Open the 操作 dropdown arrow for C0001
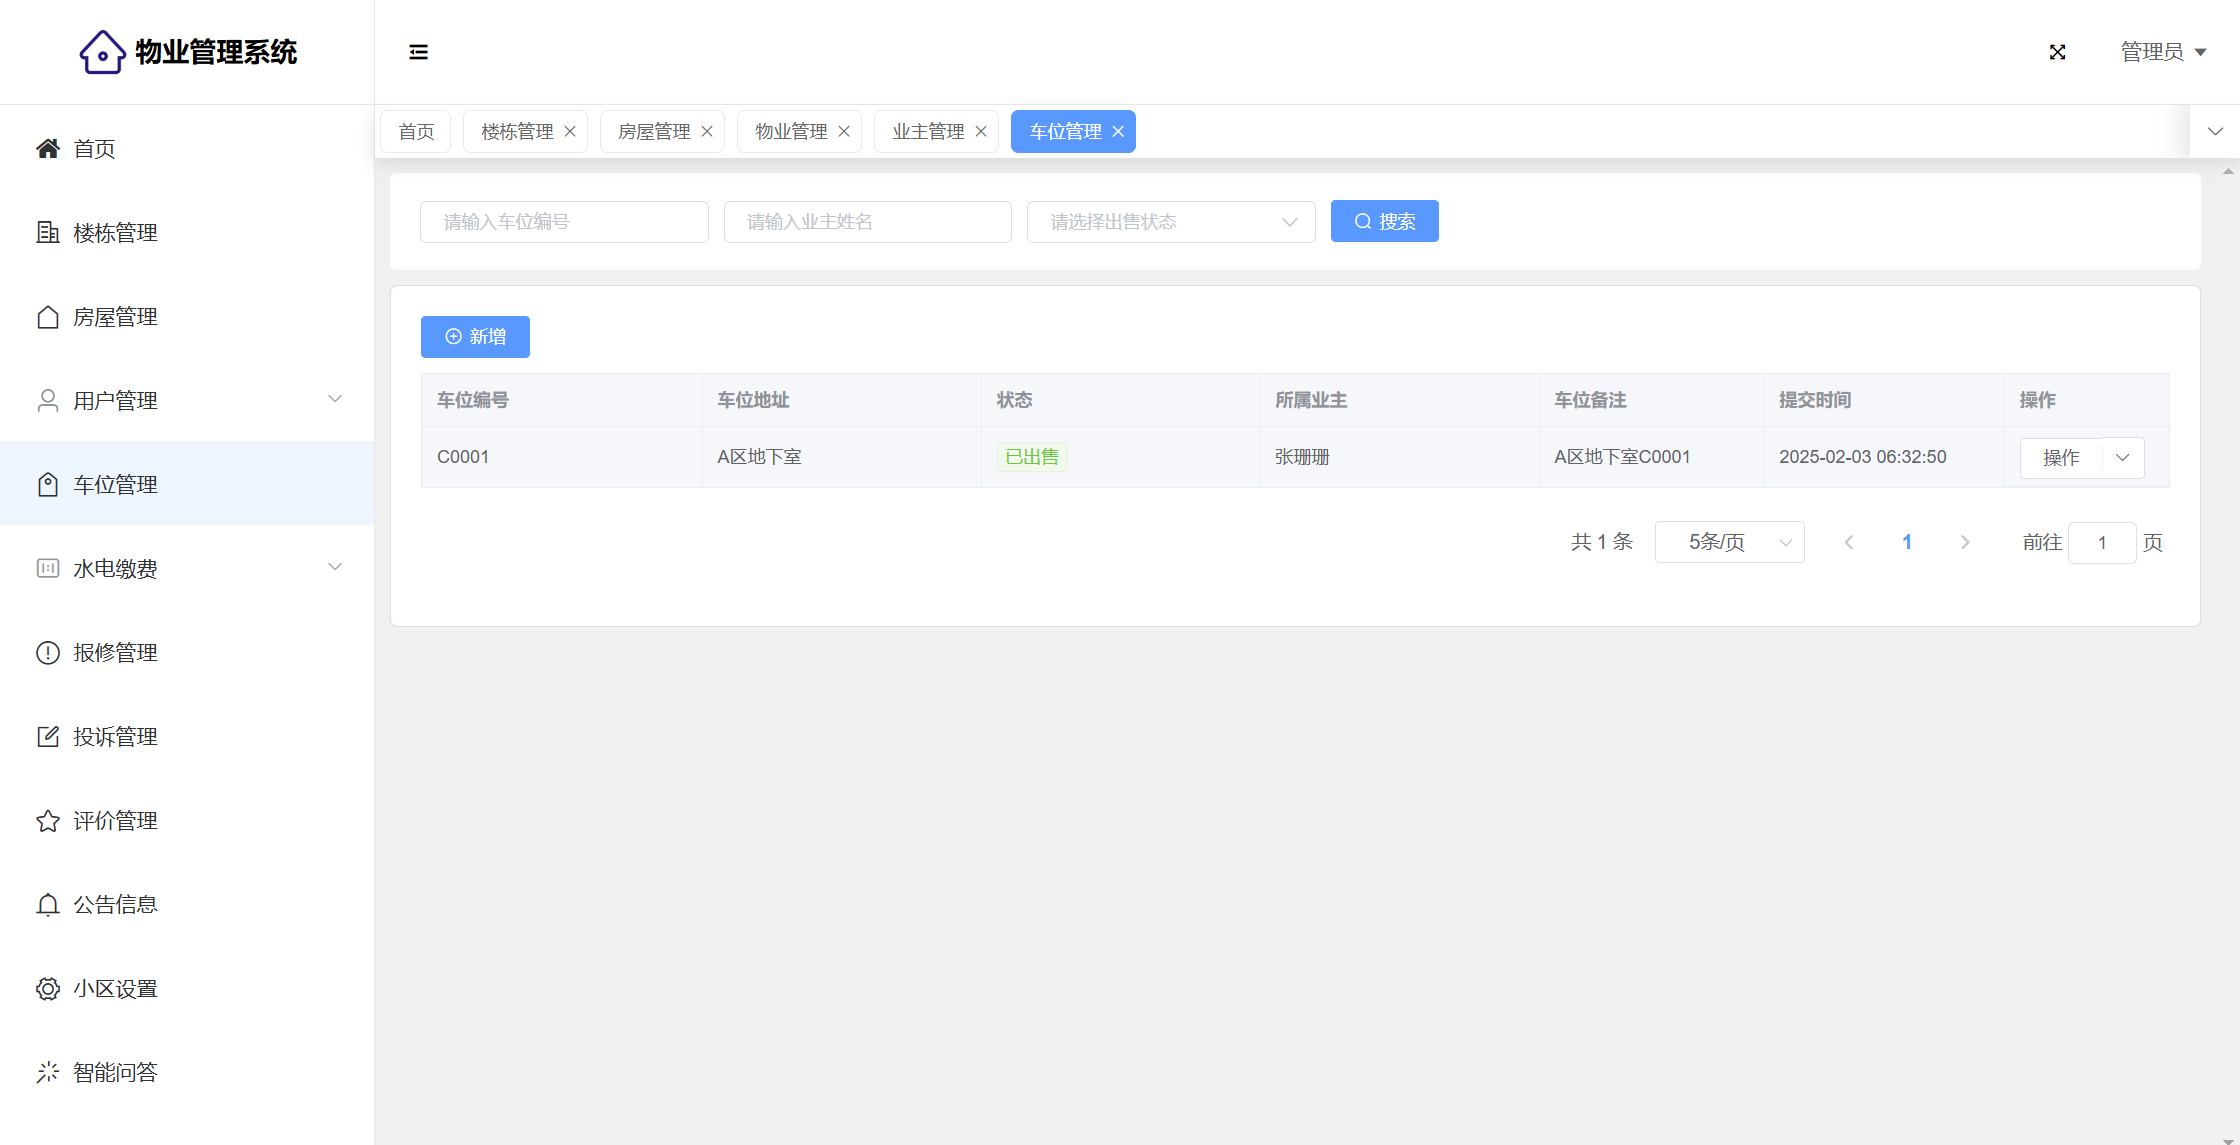Viewport: 2240px width, 1145px height. click(x=2123, y=458)
